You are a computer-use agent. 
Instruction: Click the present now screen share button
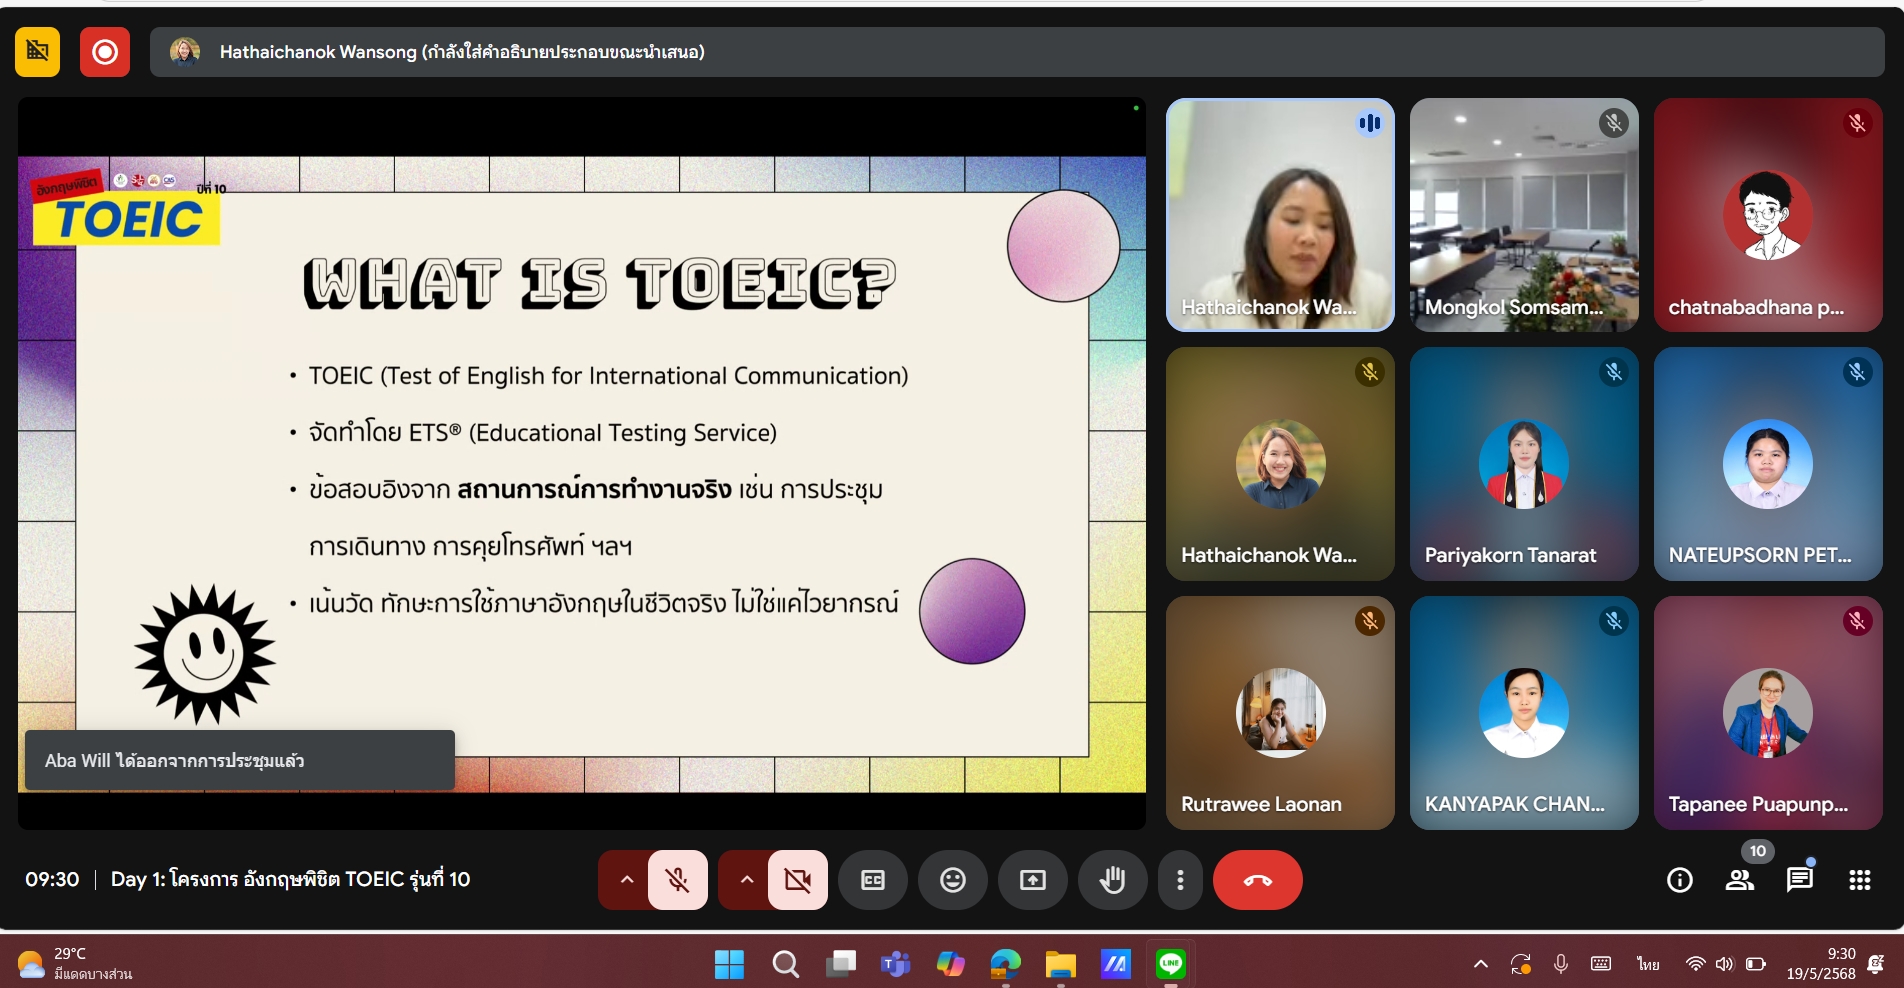(1033, 880)
